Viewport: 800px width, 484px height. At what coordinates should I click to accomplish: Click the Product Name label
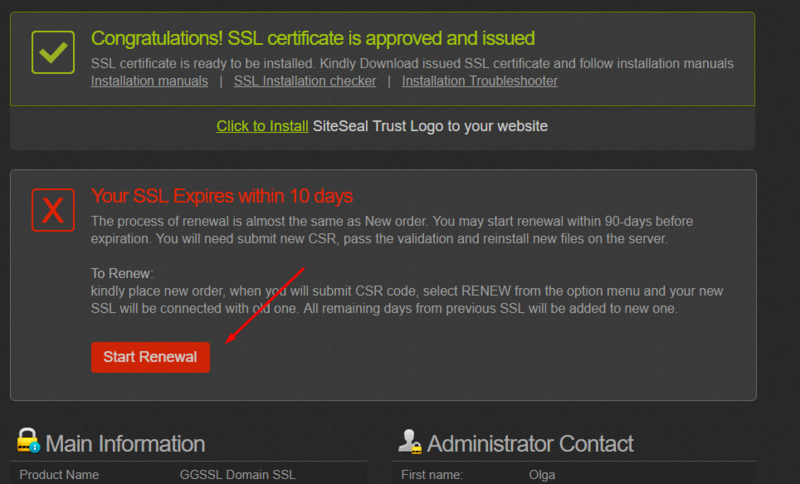point(59,475)
